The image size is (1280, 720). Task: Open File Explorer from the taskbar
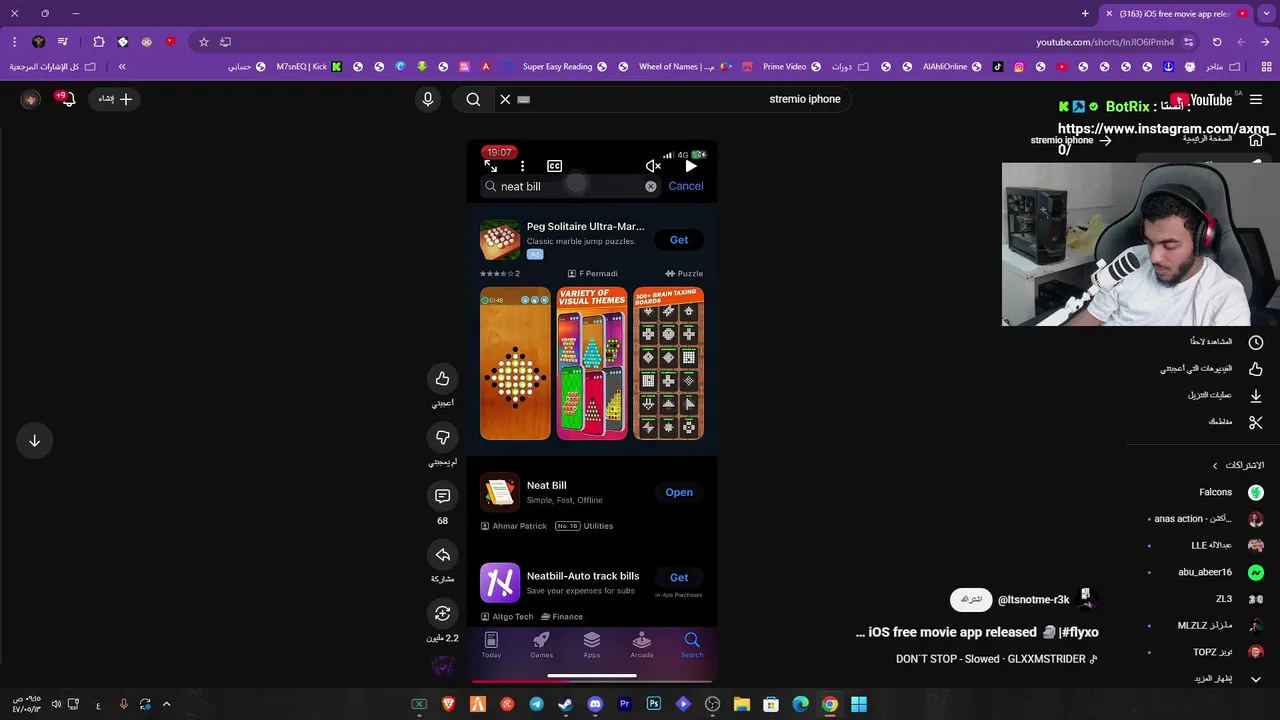pos(742,704)
